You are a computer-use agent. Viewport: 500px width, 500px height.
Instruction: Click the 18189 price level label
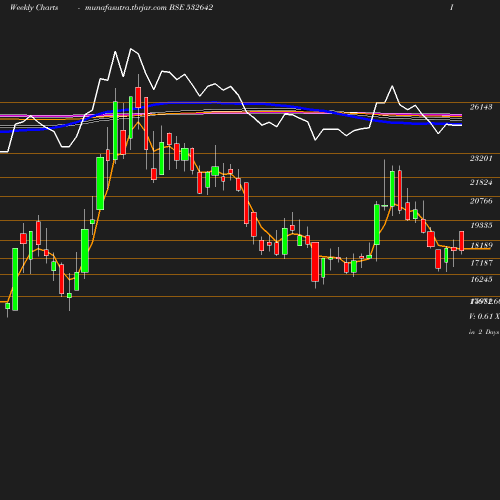tap(481, 245)
